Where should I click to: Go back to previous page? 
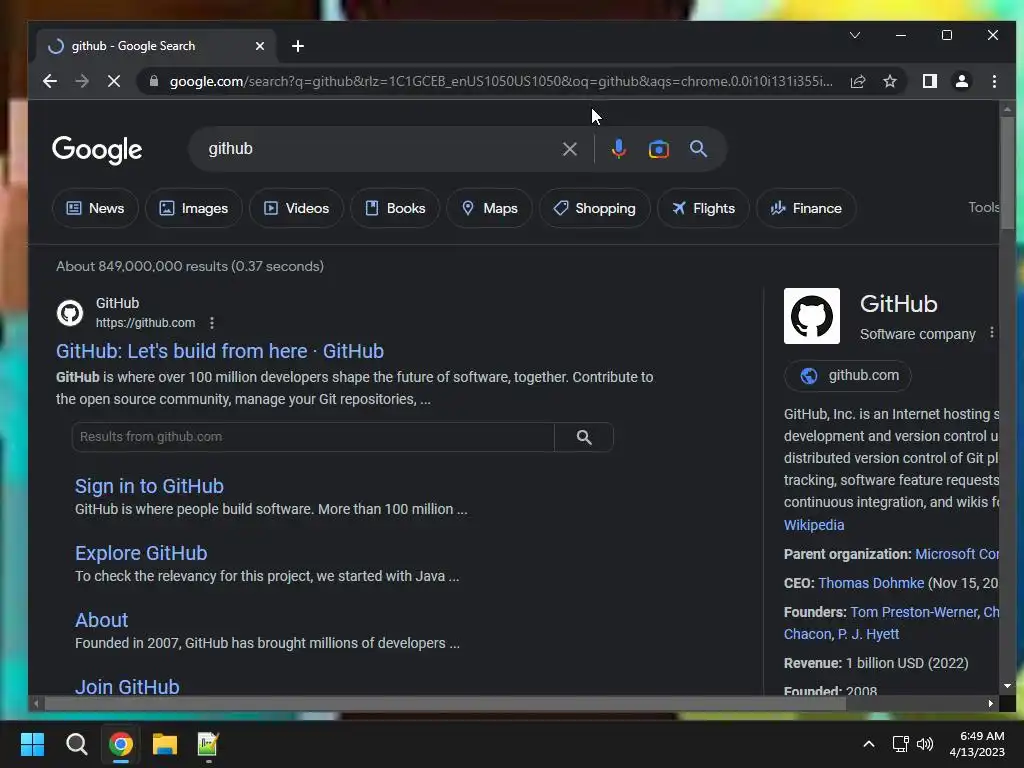[50, 82]
